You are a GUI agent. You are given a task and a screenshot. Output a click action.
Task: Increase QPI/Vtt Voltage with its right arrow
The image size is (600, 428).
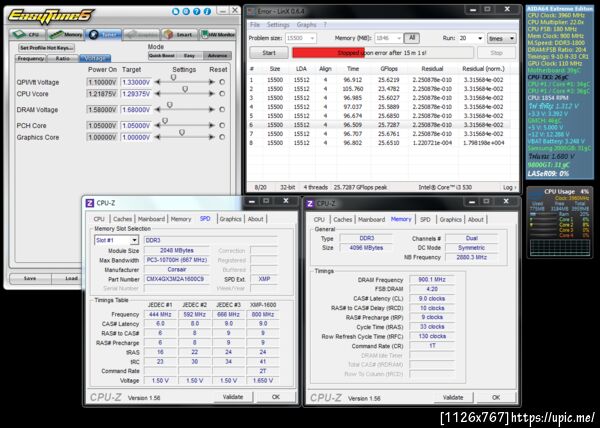(x=211, y=82)
